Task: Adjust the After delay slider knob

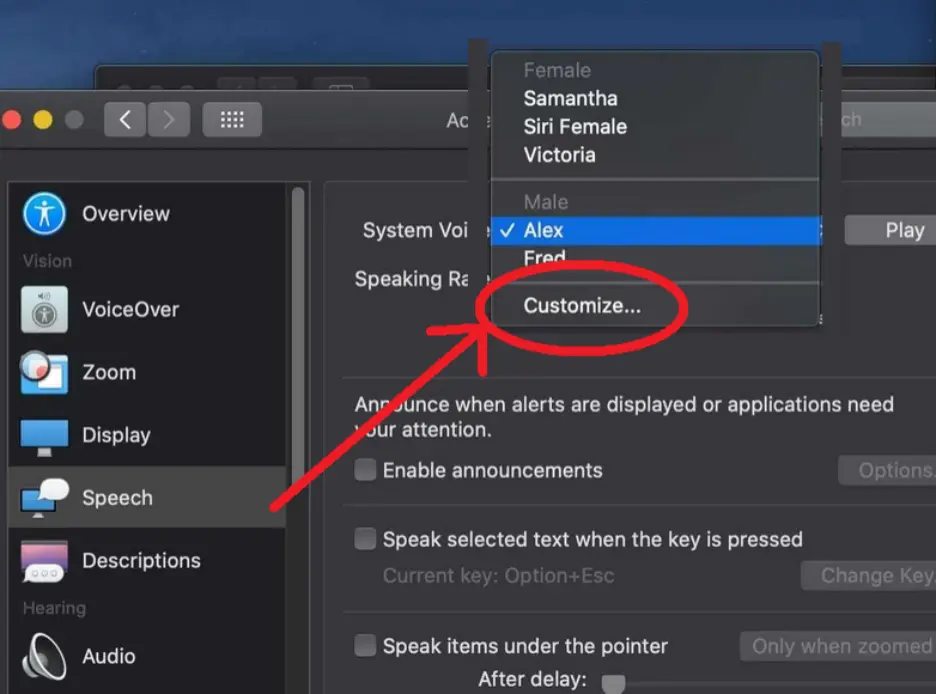Action: coord(613,683)
